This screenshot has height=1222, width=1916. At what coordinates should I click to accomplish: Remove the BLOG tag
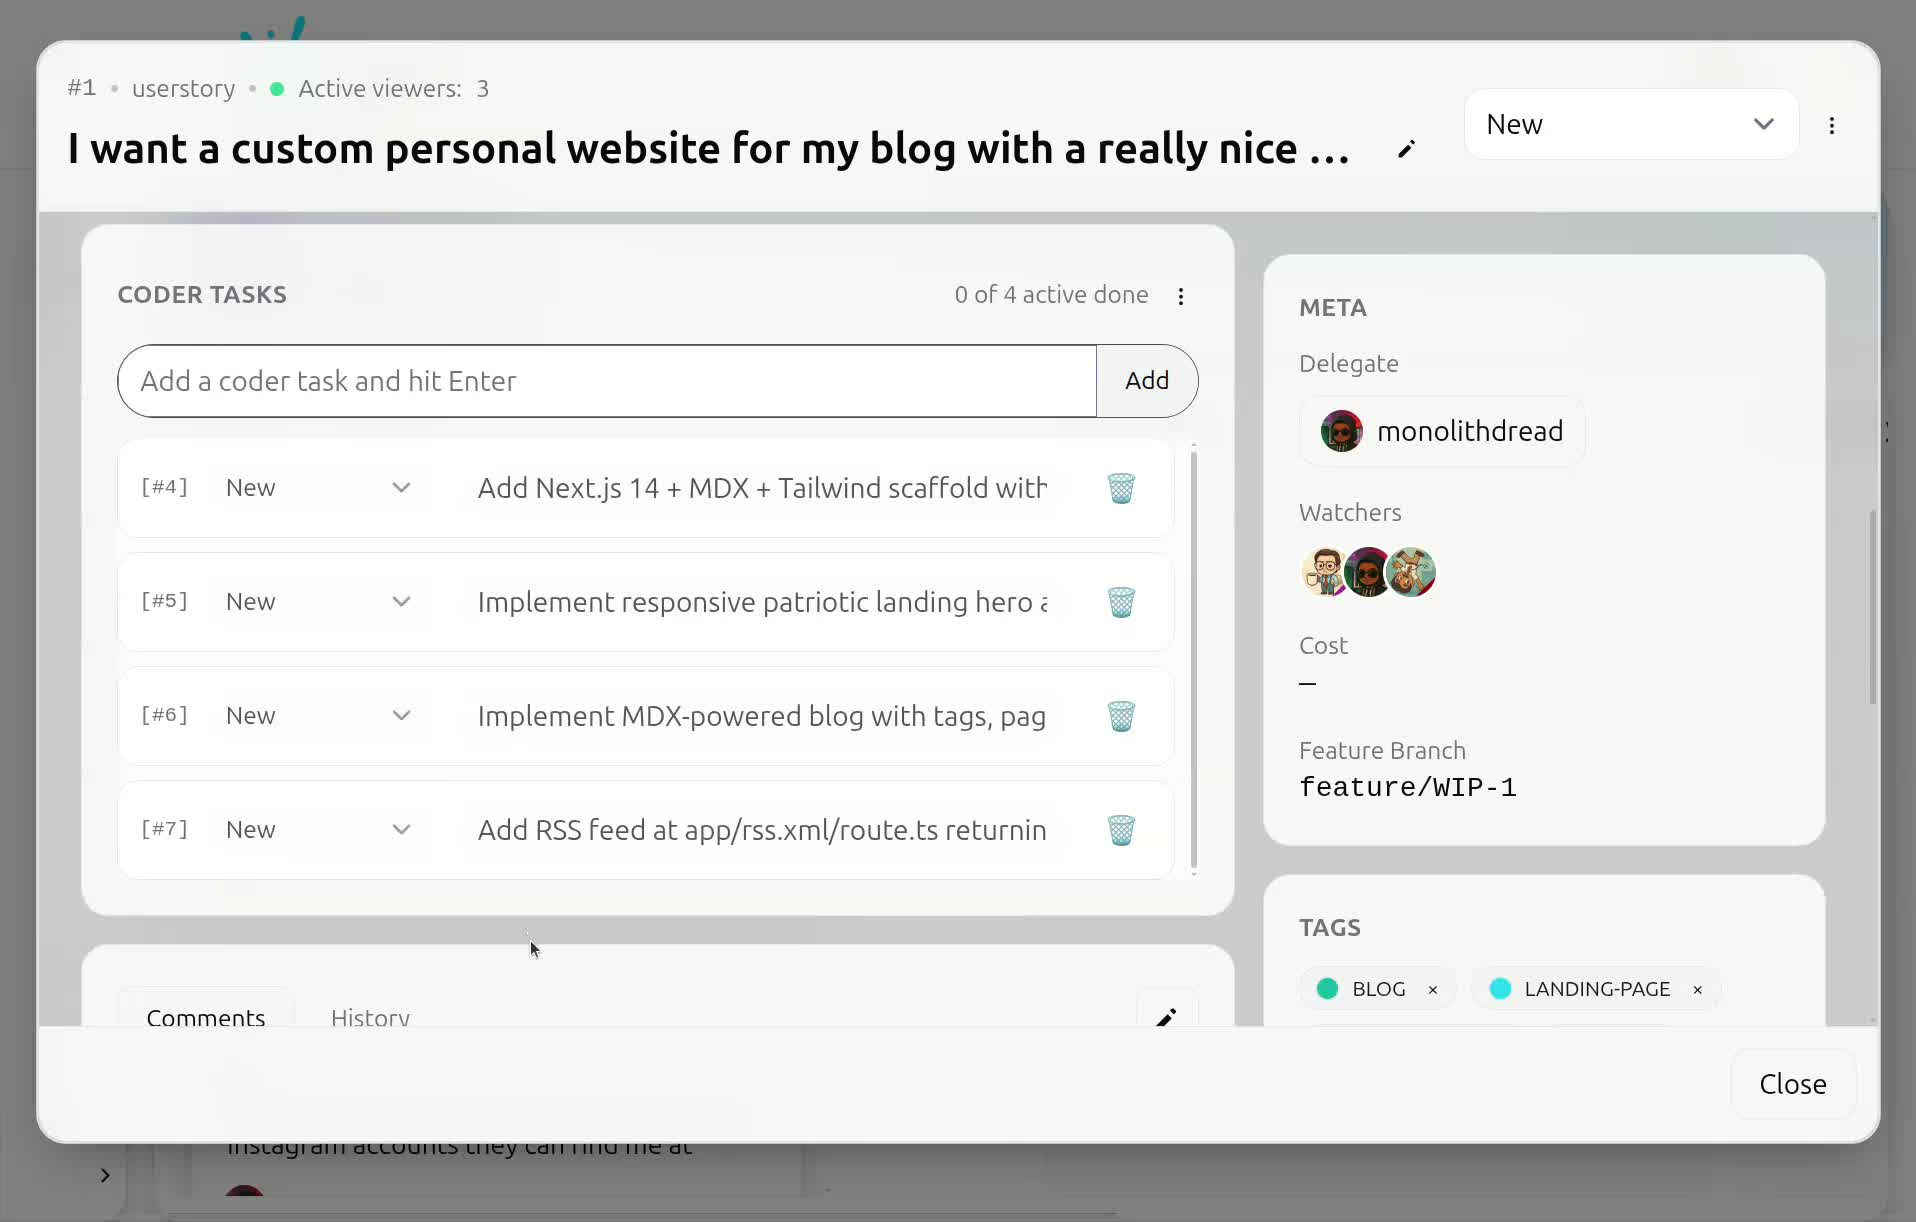pyautogui.click(x=1433, y=989)
